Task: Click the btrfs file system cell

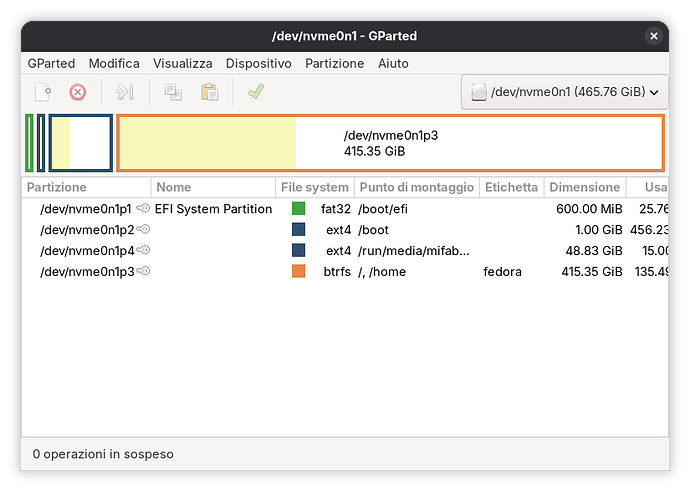Action: click(x=337, y=271)
